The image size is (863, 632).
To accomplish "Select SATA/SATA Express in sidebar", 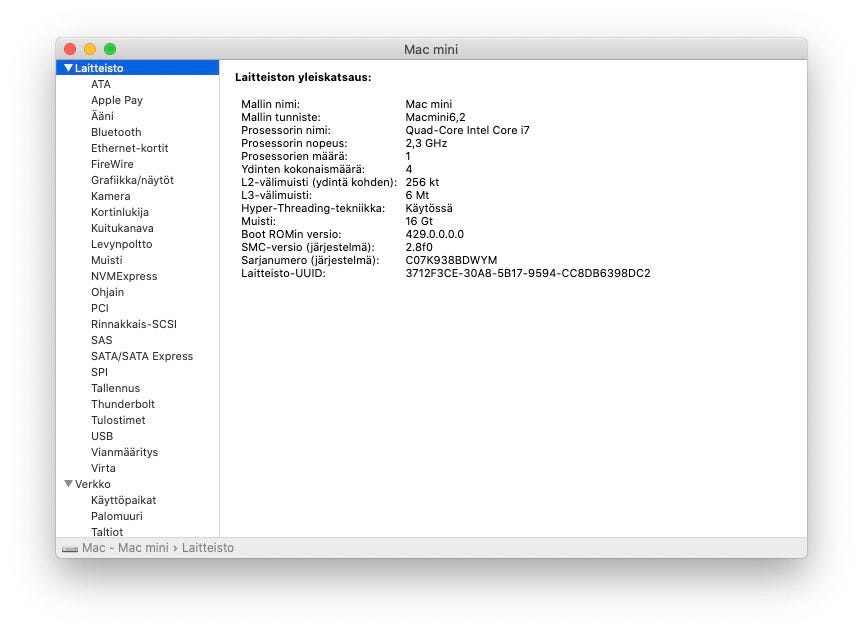I will (x=142, y=356).
